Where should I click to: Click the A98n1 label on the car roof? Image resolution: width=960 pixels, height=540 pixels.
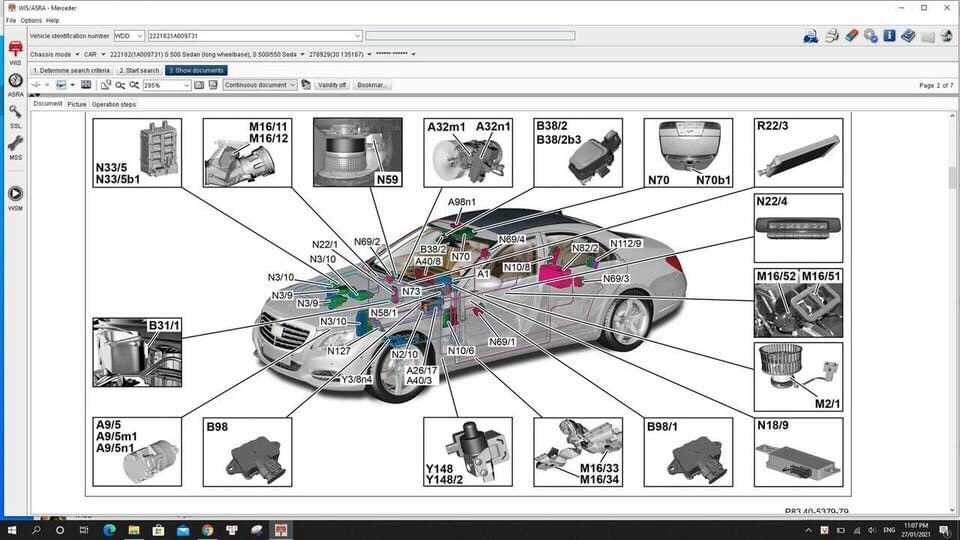462,202
